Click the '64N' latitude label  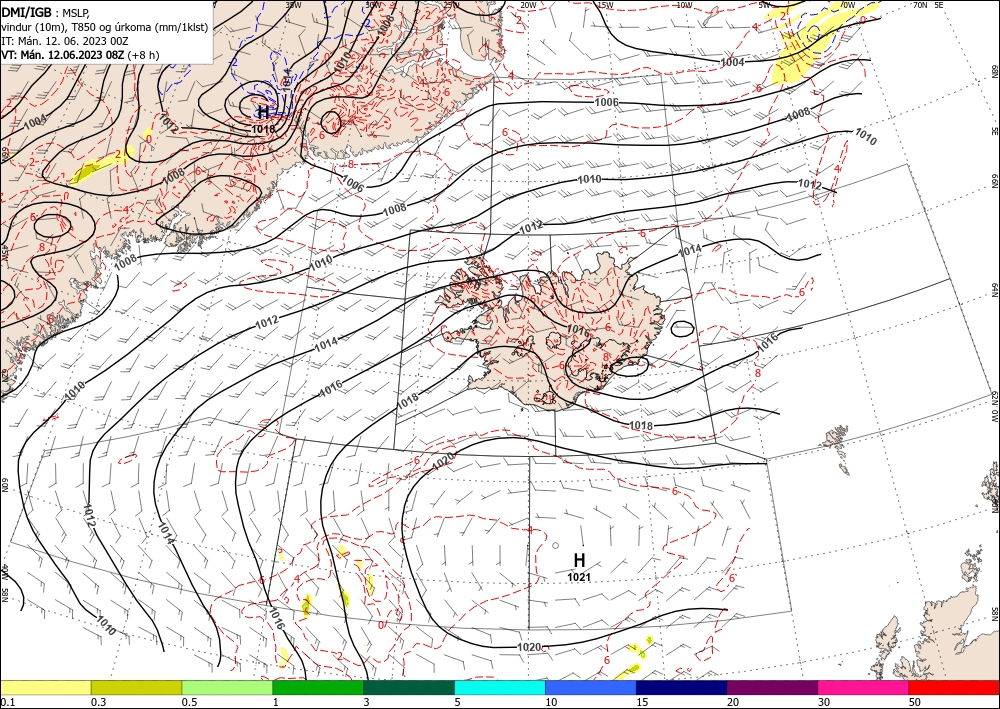click(x=994, y=289)
